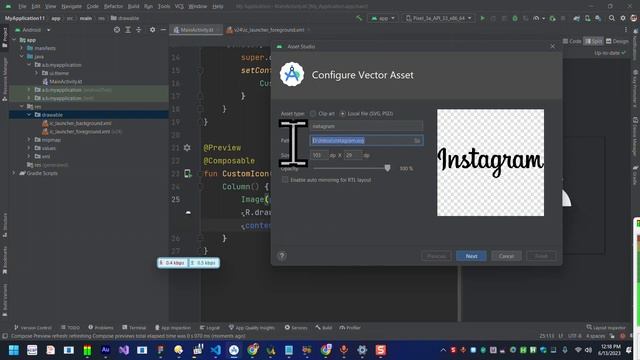Enable auto mirroring for RTL layout
Image resolution: width=640 pixels, height=360 pixels.
pos(285,180)
